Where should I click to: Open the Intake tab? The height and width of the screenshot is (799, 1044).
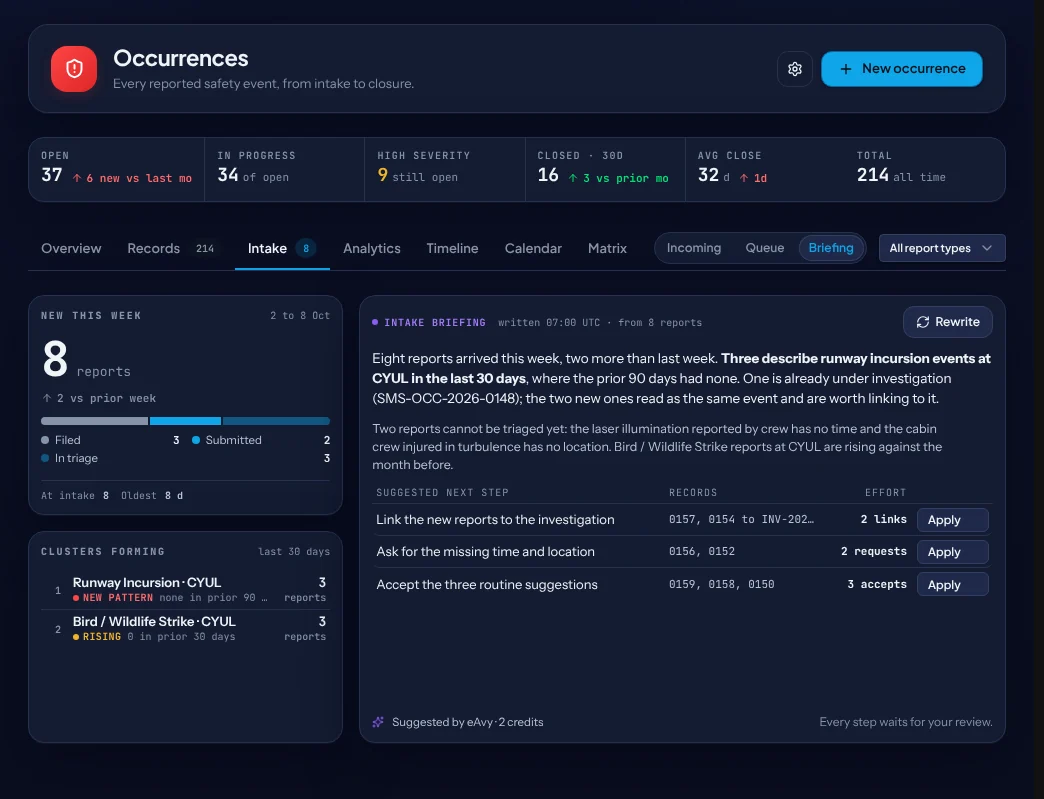tap(282, 248)
